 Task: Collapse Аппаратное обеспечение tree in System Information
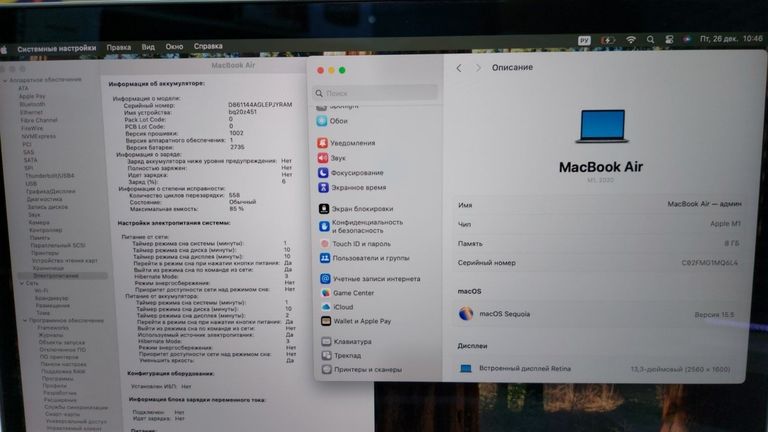[x=5, y=80]
